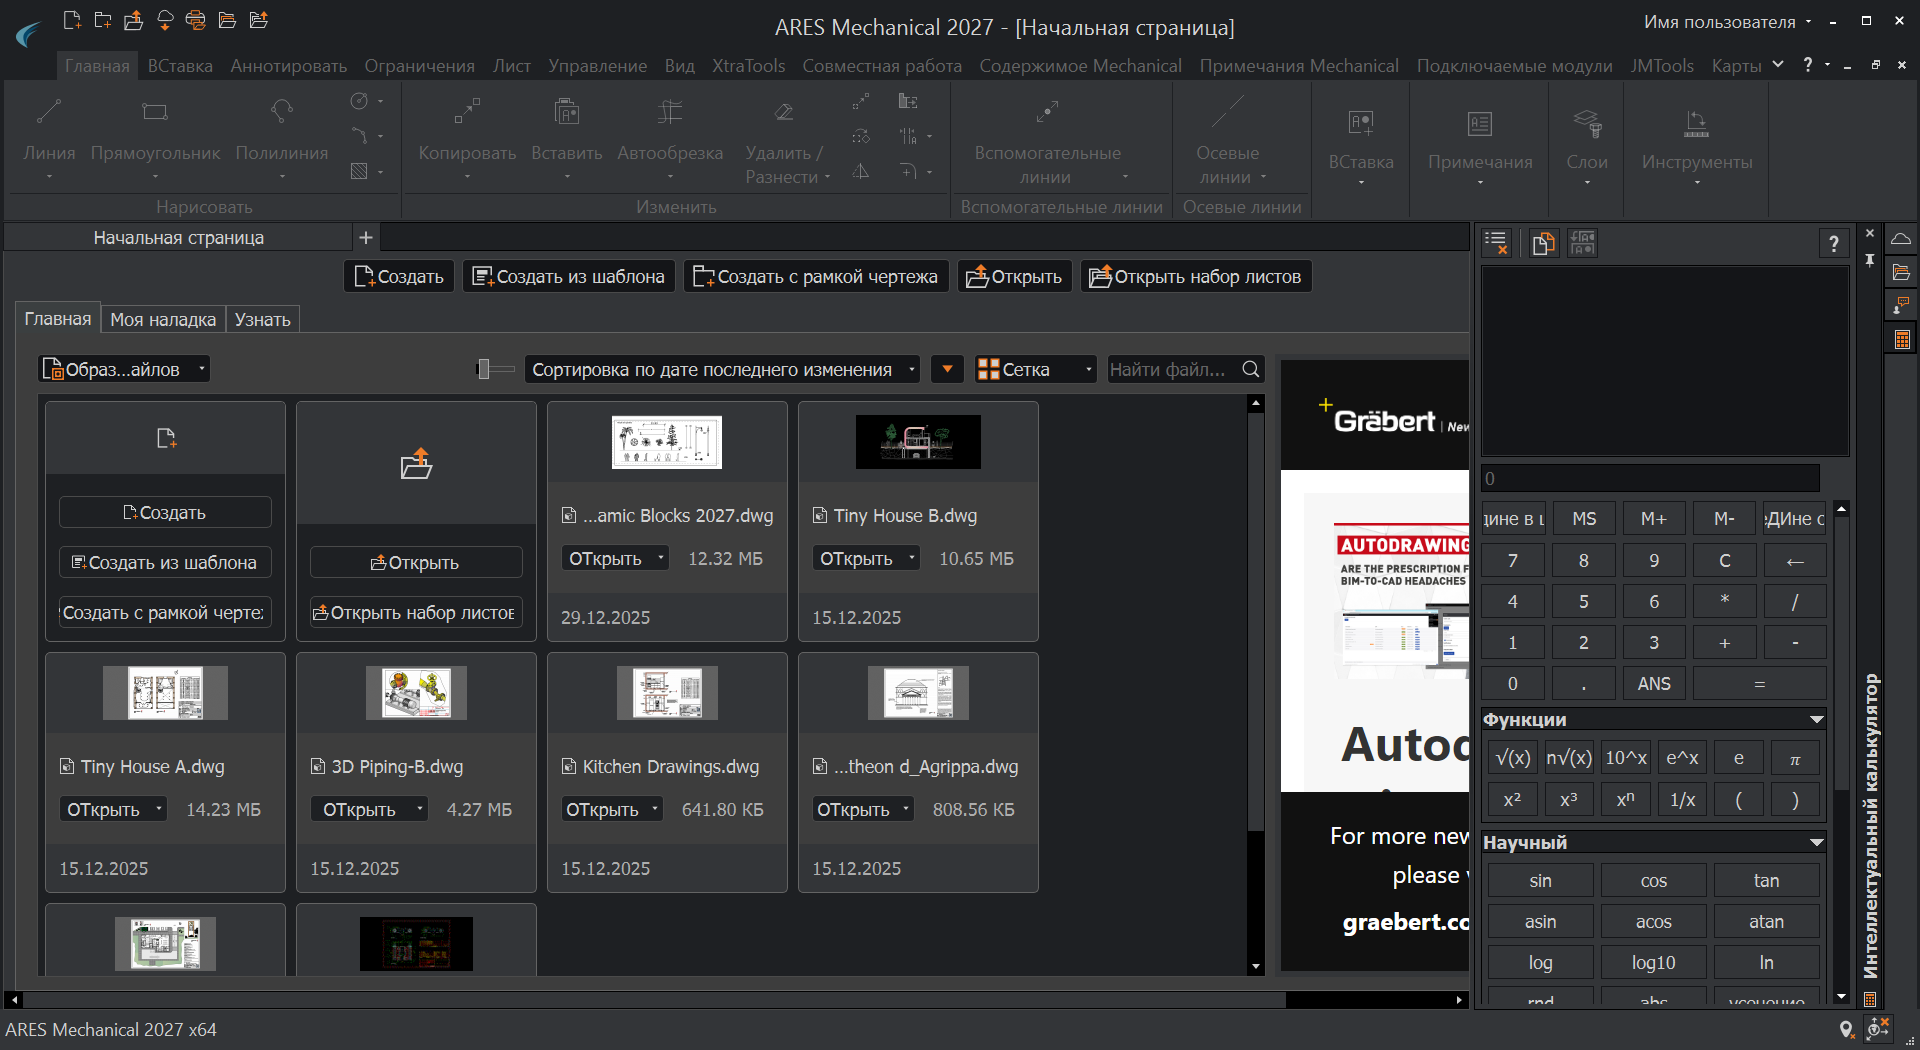The width and height of the screenshot is (1920, 1050).
Task: Click the New drawing icon in quick access toolbar
Action: click(x=71, y=20)
